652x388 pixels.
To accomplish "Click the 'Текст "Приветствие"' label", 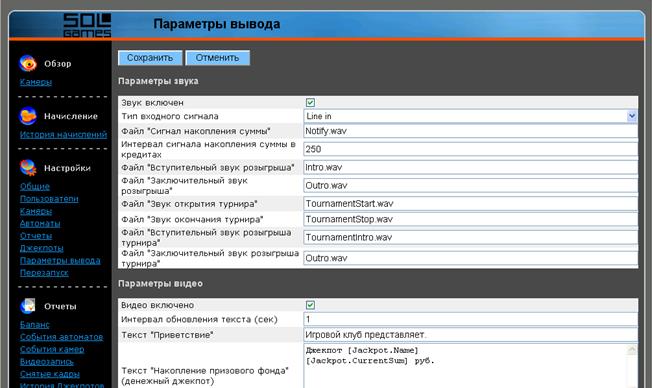I will click(167, 335).
